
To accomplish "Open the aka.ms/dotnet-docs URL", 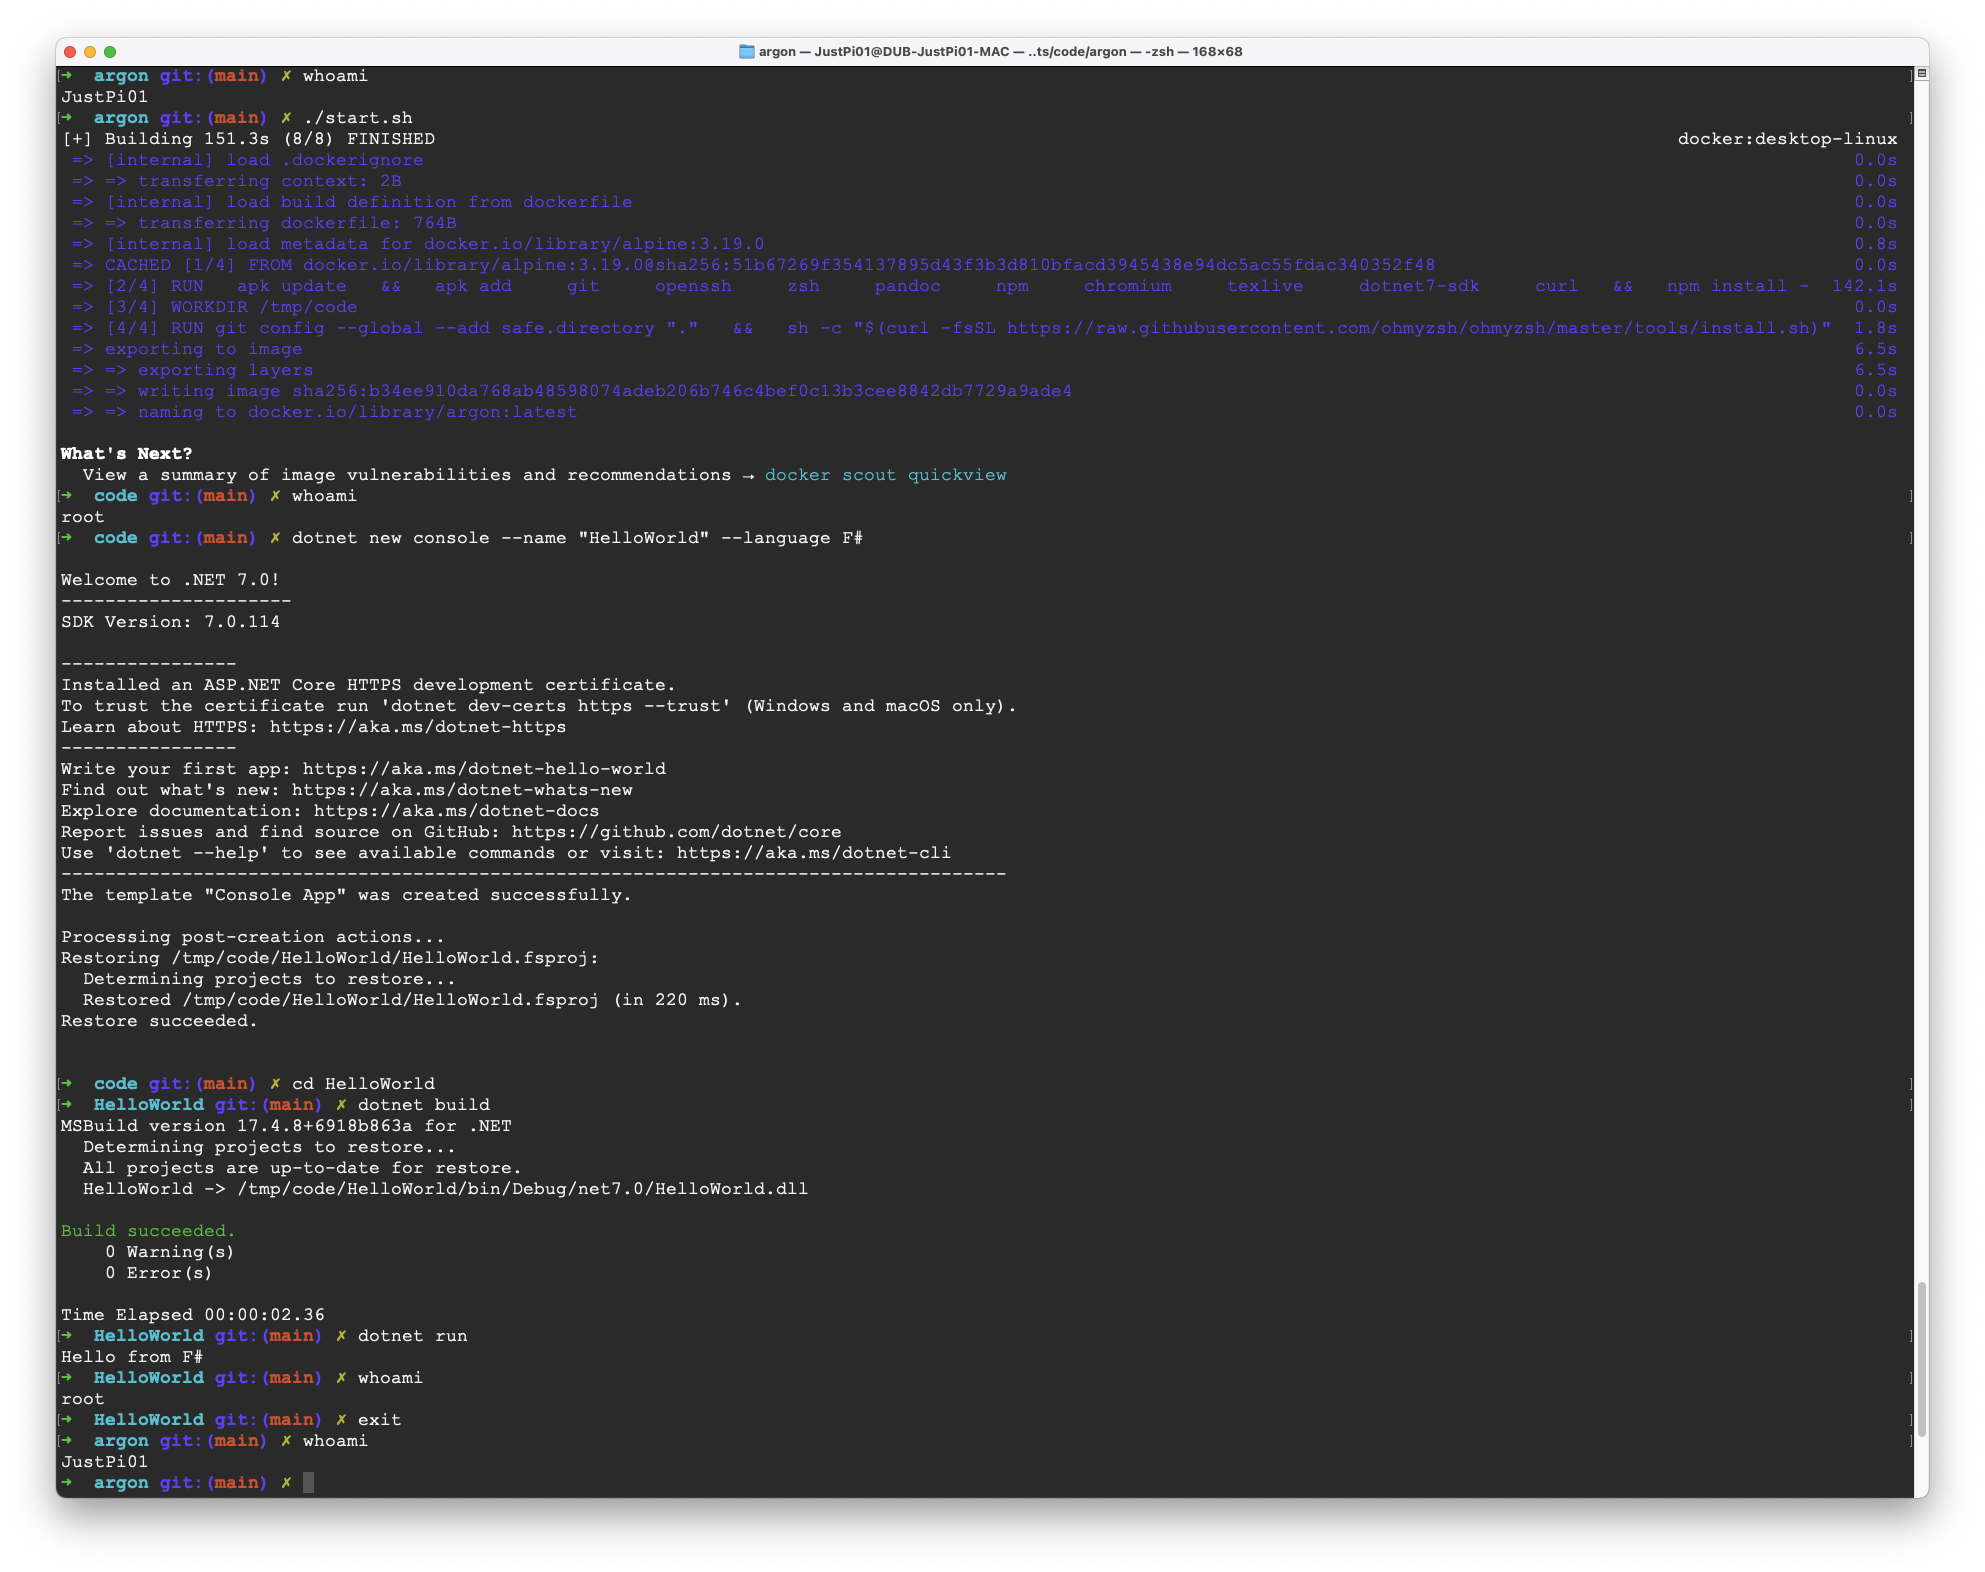I will point(456,811).
